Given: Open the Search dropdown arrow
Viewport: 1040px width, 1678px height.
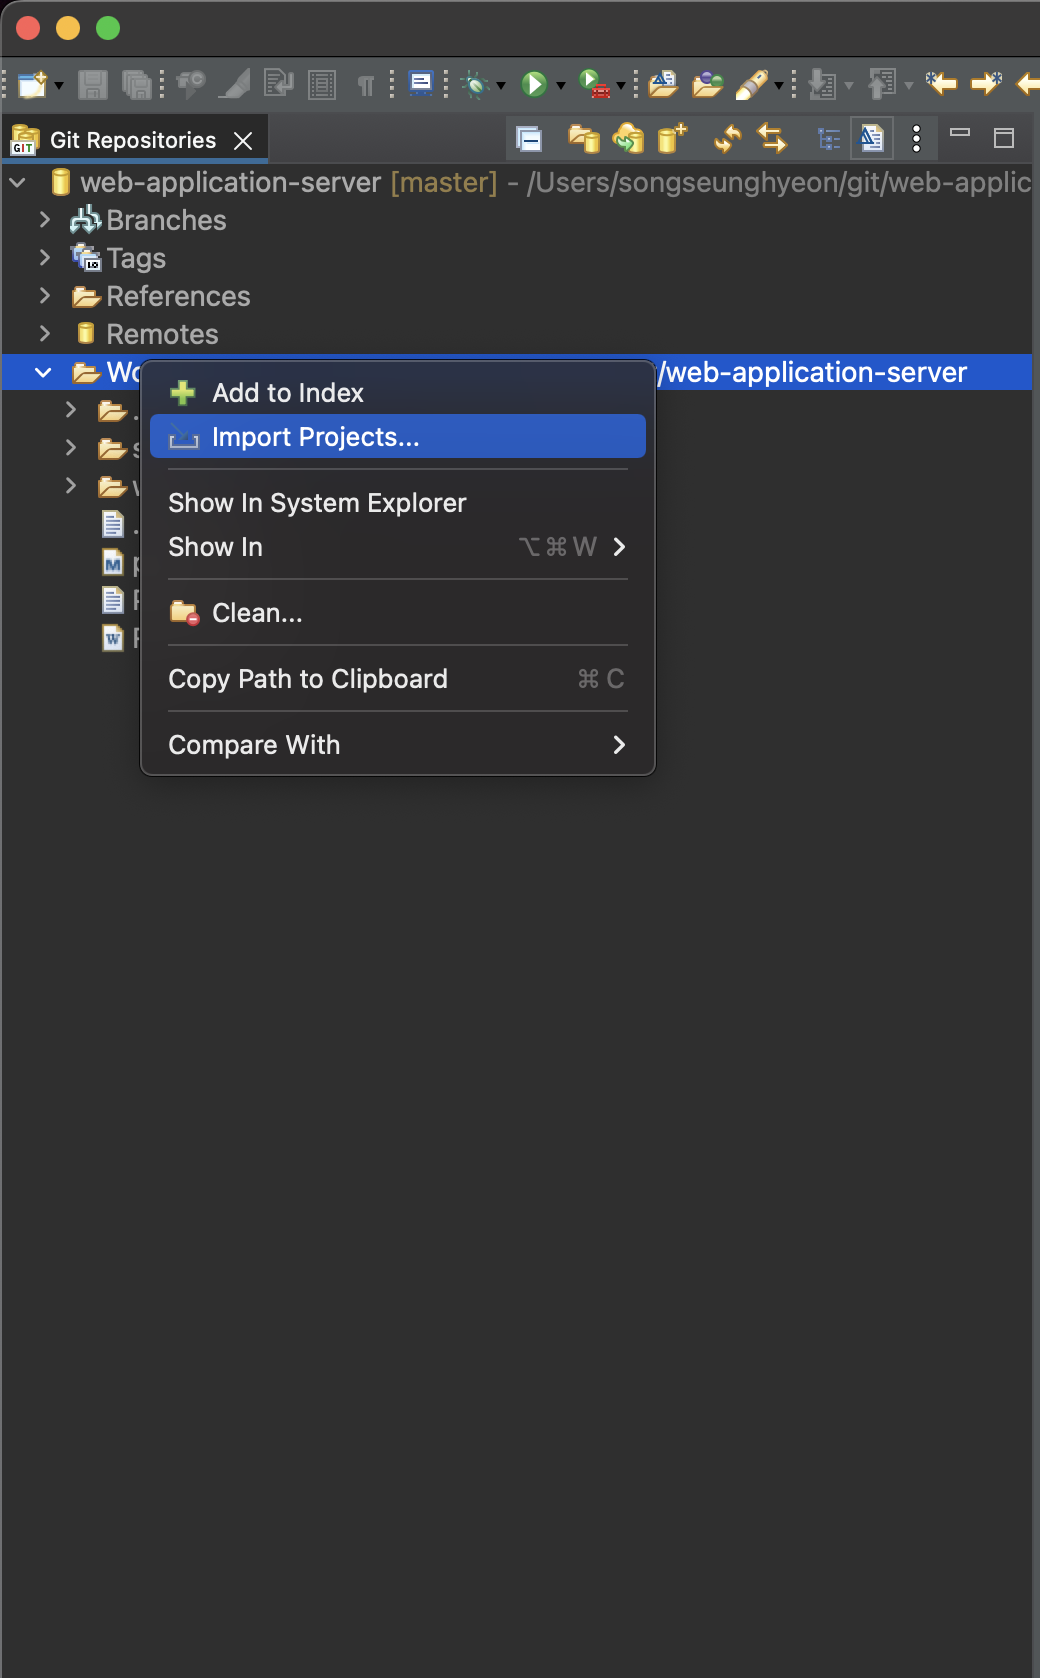Looking at the screenshot, I should [x=779, y=85].
